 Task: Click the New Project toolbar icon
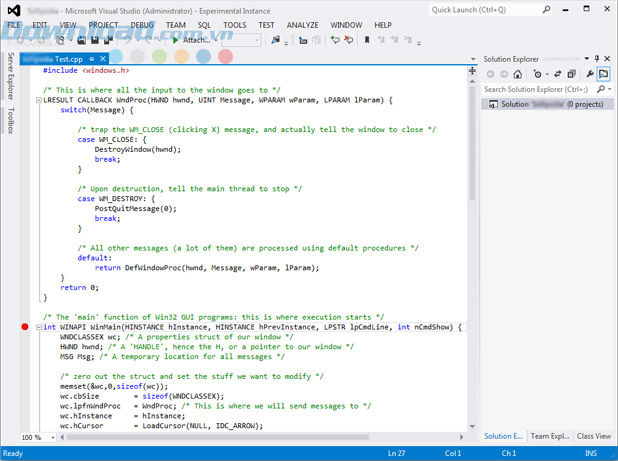(60, 40)
